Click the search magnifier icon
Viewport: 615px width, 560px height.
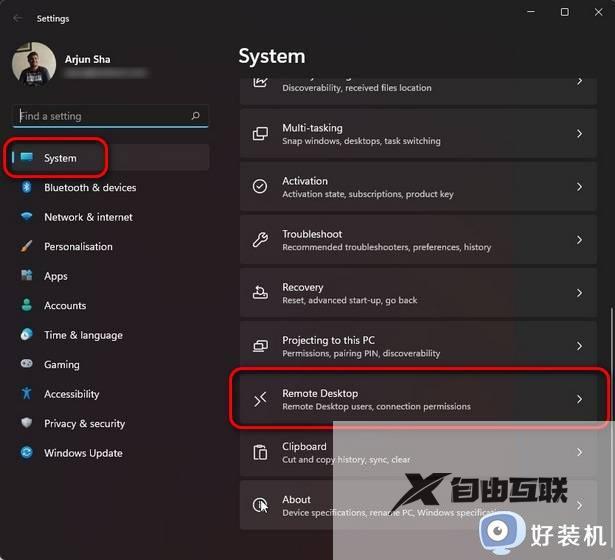point(195,116)
